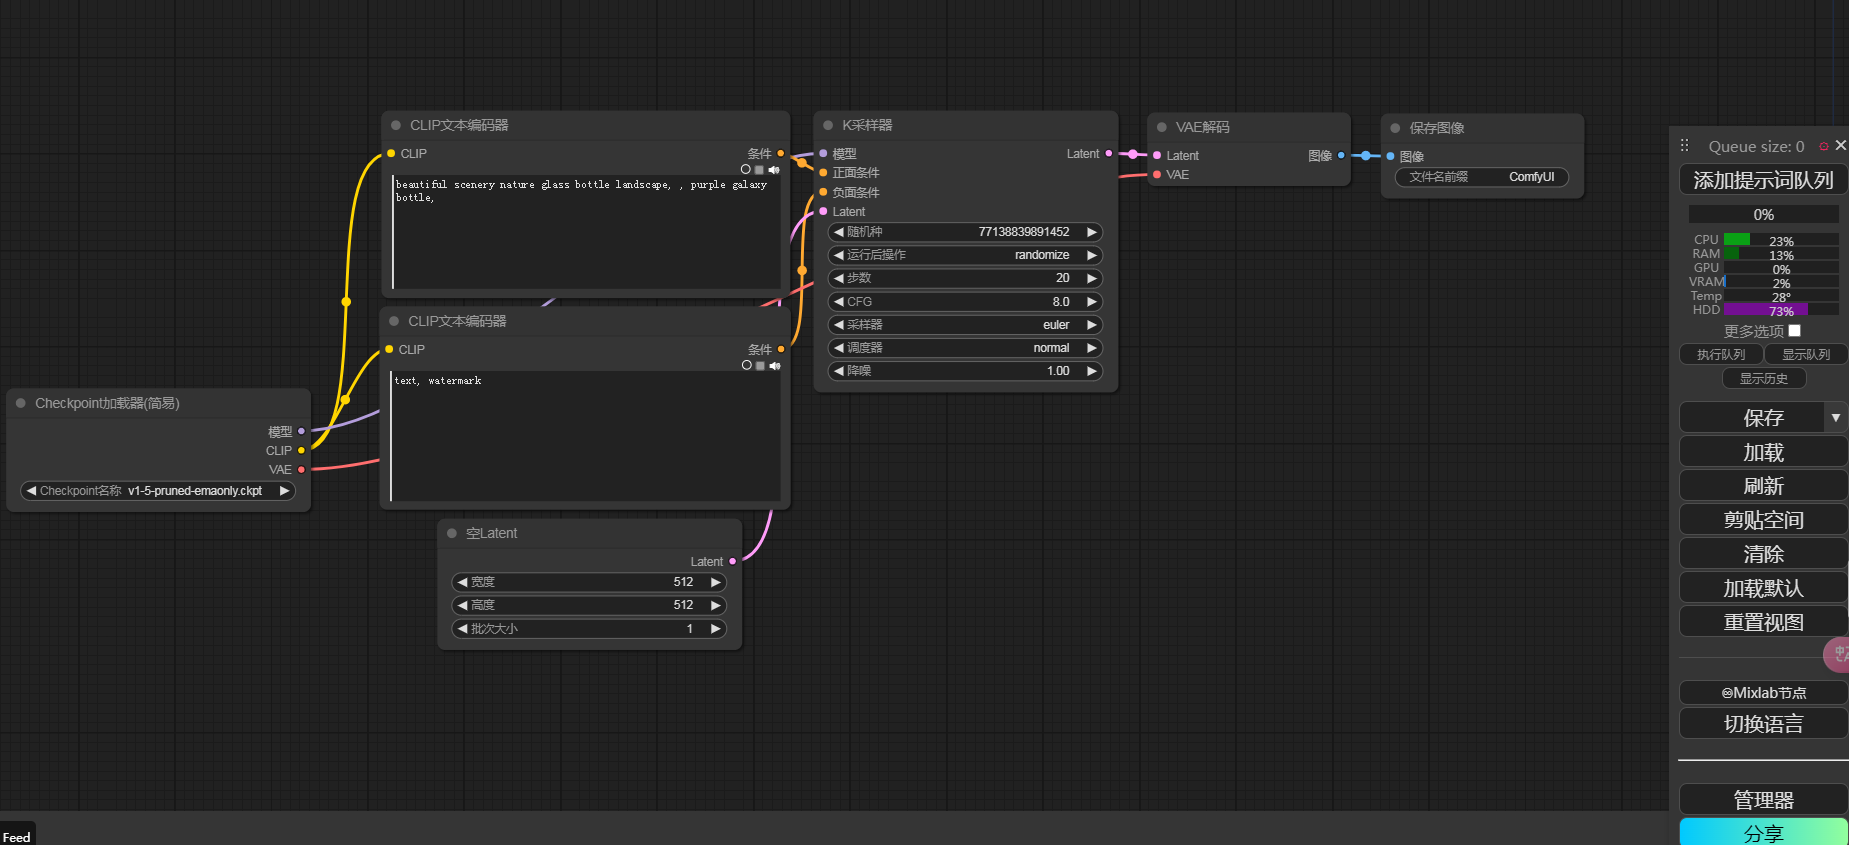The height and width of the screenshot is (845, 1849).
Task: Increase 步数 with the right arrow
Action: point(1092,278)
